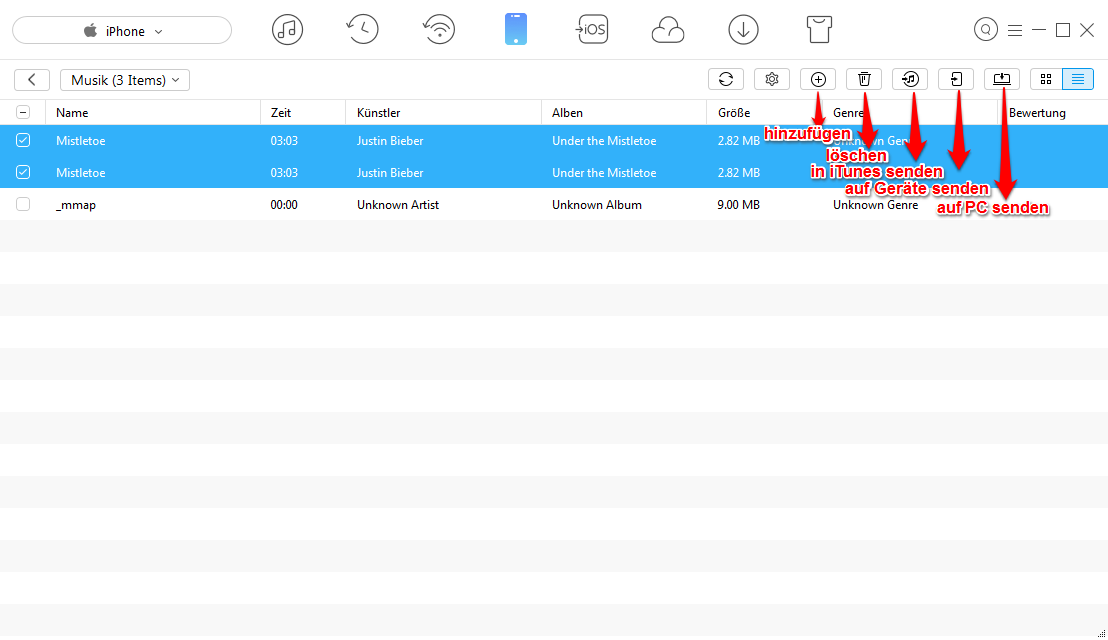Select the connected iPhone device icon
The width and height of the screenshot is (1108, 640).
tap(516, 29)
